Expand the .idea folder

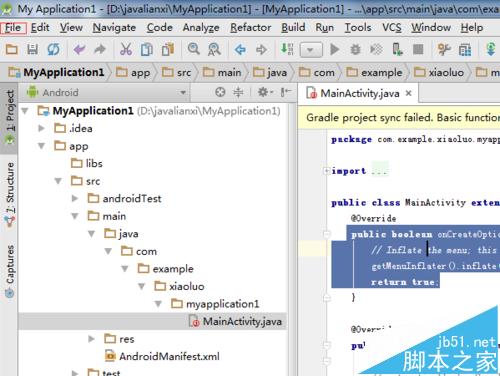pyautogui.click(x=41, y=128)
